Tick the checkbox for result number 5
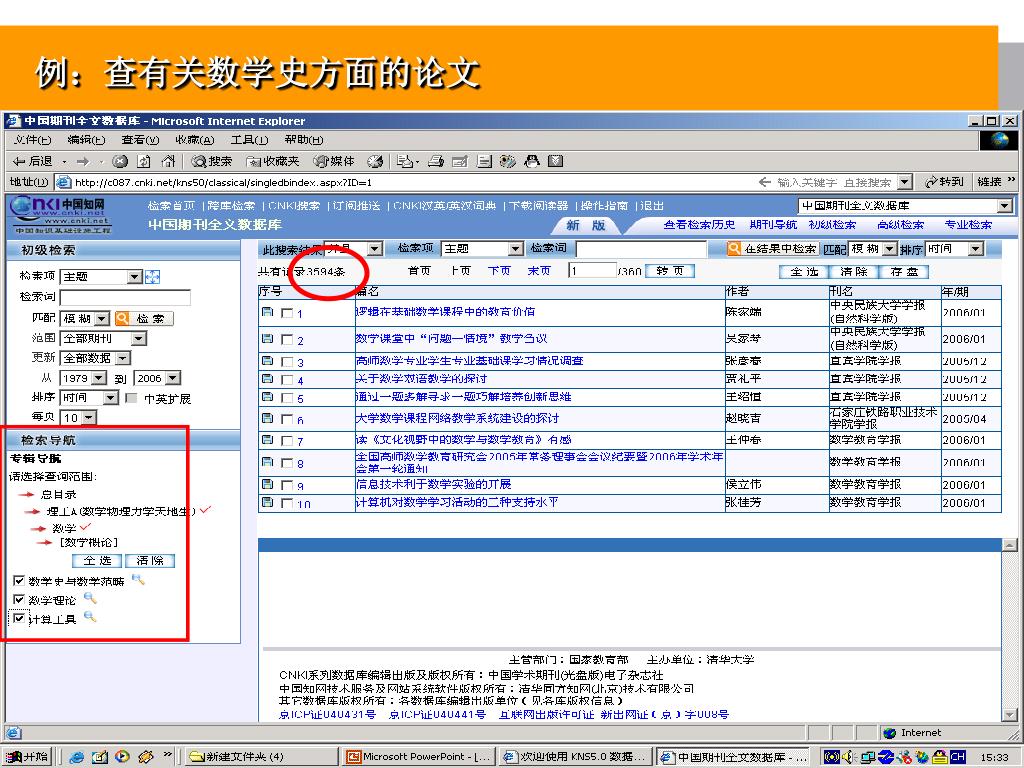This screenshot has height=768, width=1024. 287,398
